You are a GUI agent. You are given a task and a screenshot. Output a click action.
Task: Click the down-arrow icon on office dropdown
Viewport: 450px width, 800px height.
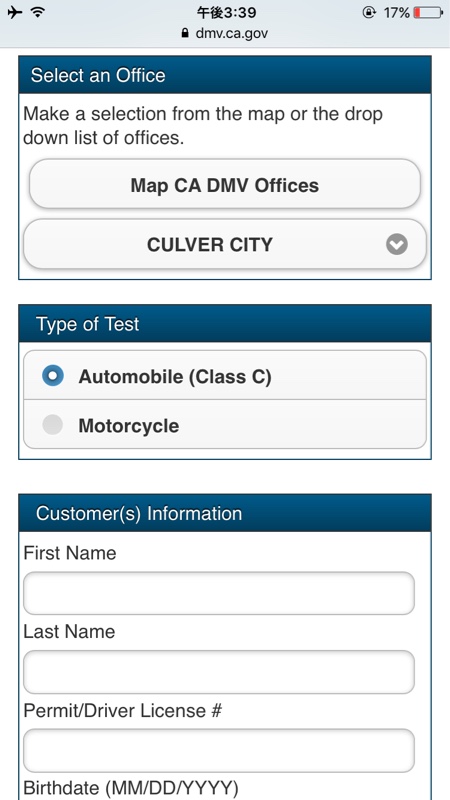[397, 245]
